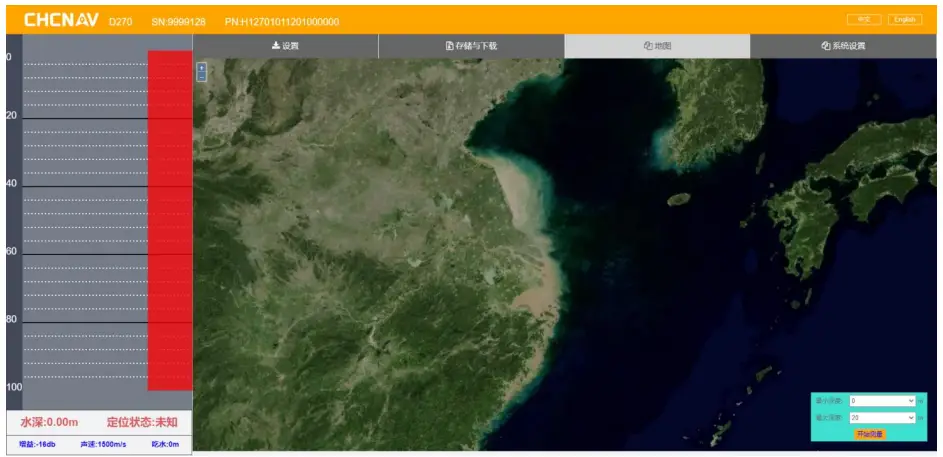943x457 pixels.
Task: Click the file icon beside 存储与下载
Action: [449, 46]
